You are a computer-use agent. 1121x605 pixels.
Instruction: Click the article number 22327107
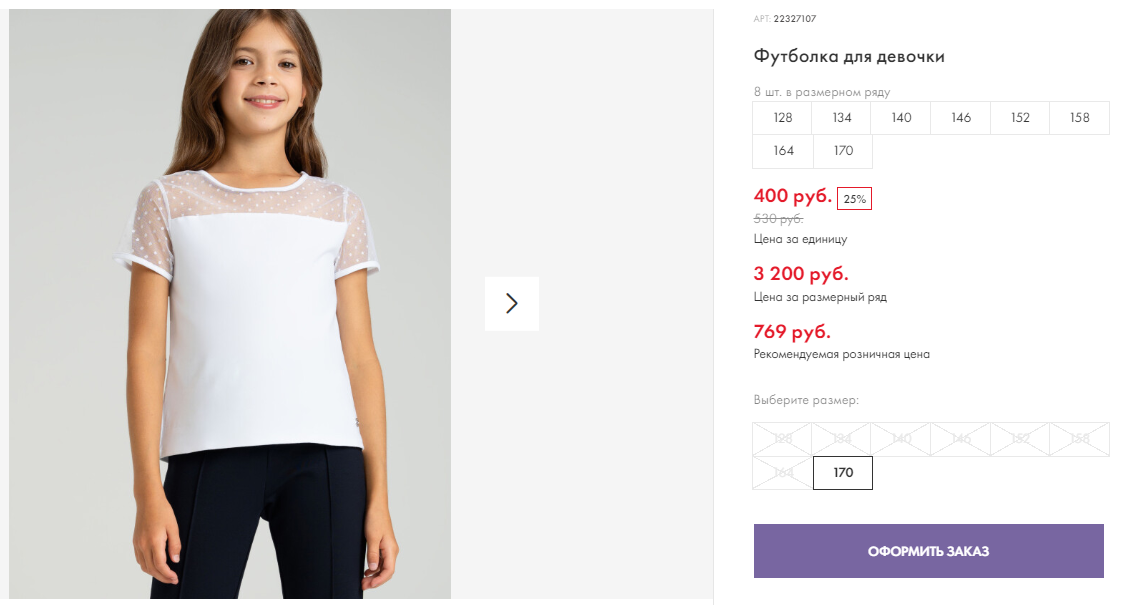coord(794,19)
